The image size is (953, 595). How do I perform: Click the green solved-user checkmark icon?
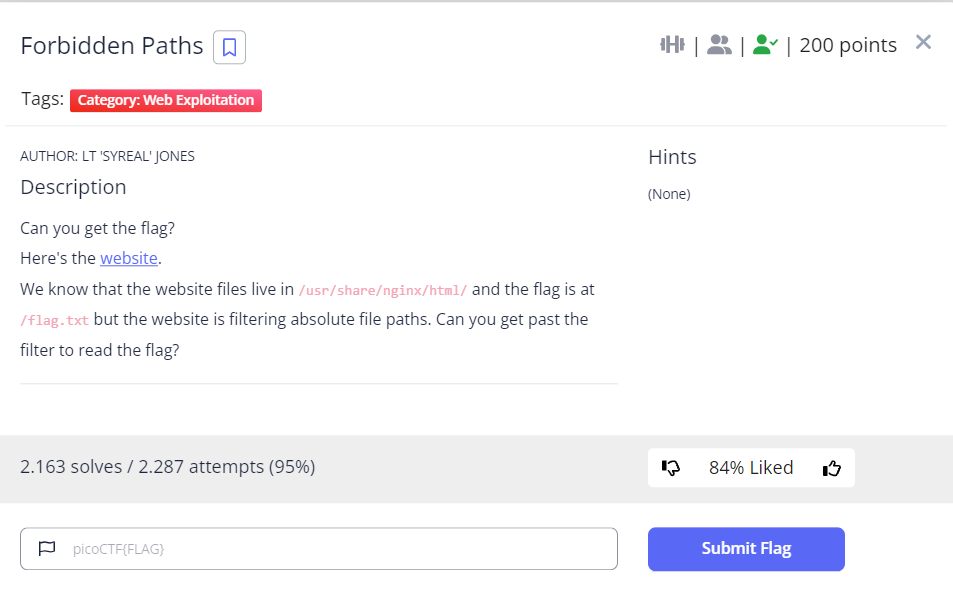pyautogui.click(x=765, y=44)
